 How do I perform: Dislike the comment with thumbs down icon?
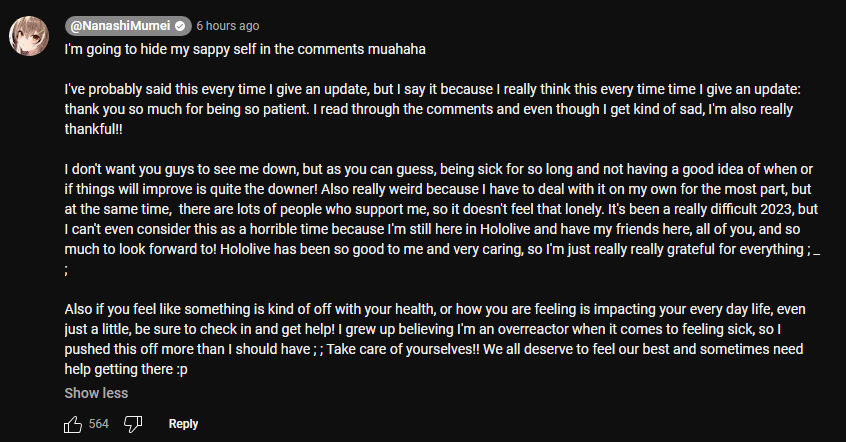click(x=133, y=424)
